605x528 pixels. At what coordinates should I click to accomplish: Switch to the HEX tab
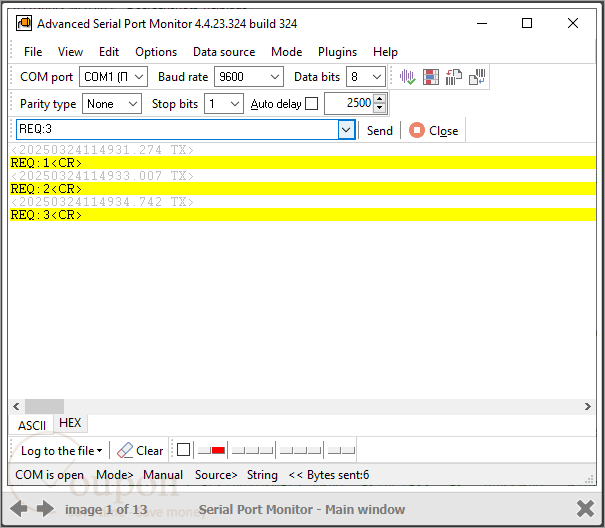pos(70,423)
